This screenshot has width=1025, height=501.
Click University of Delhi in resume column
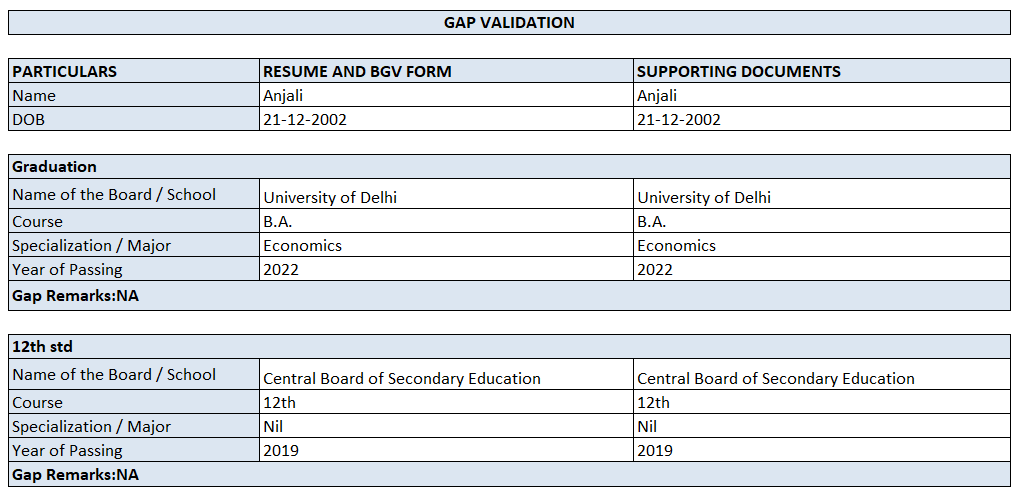point(330,197)
